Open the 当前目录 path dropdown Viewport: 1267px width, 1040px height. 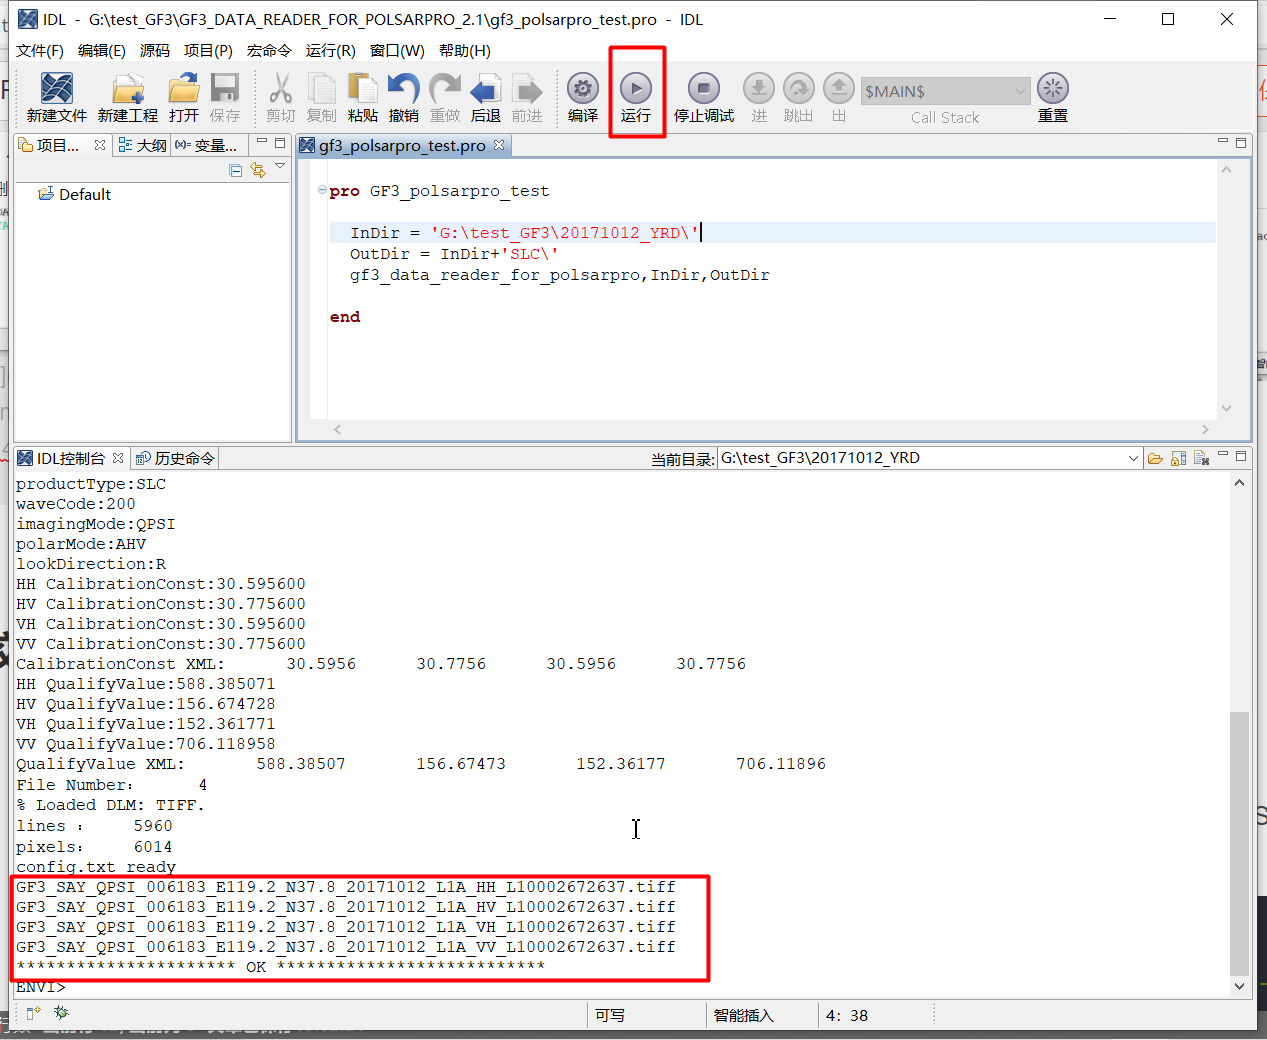pyautogui.click(x=1133, y=458)
